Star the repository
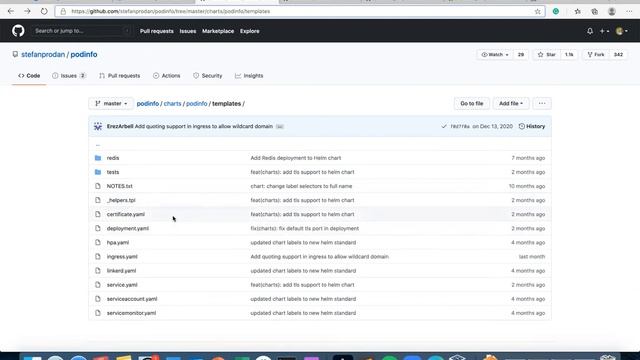Viewport: 640px width, 360px height. 547,55
